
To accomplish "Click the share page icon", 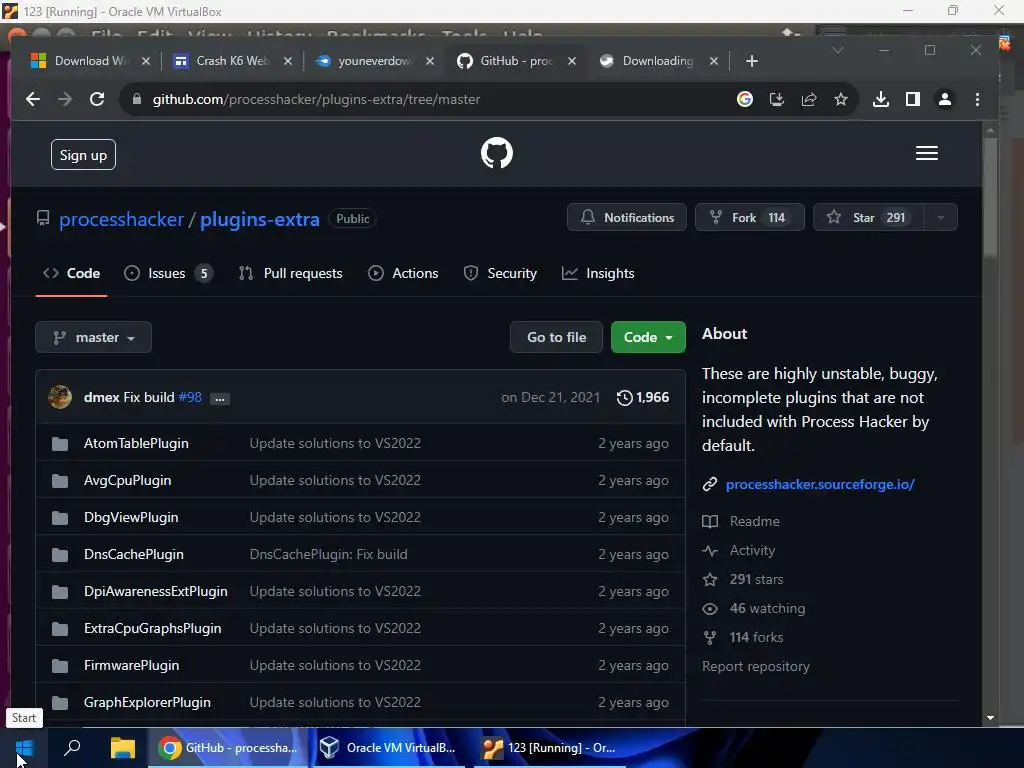I will 808,99.
